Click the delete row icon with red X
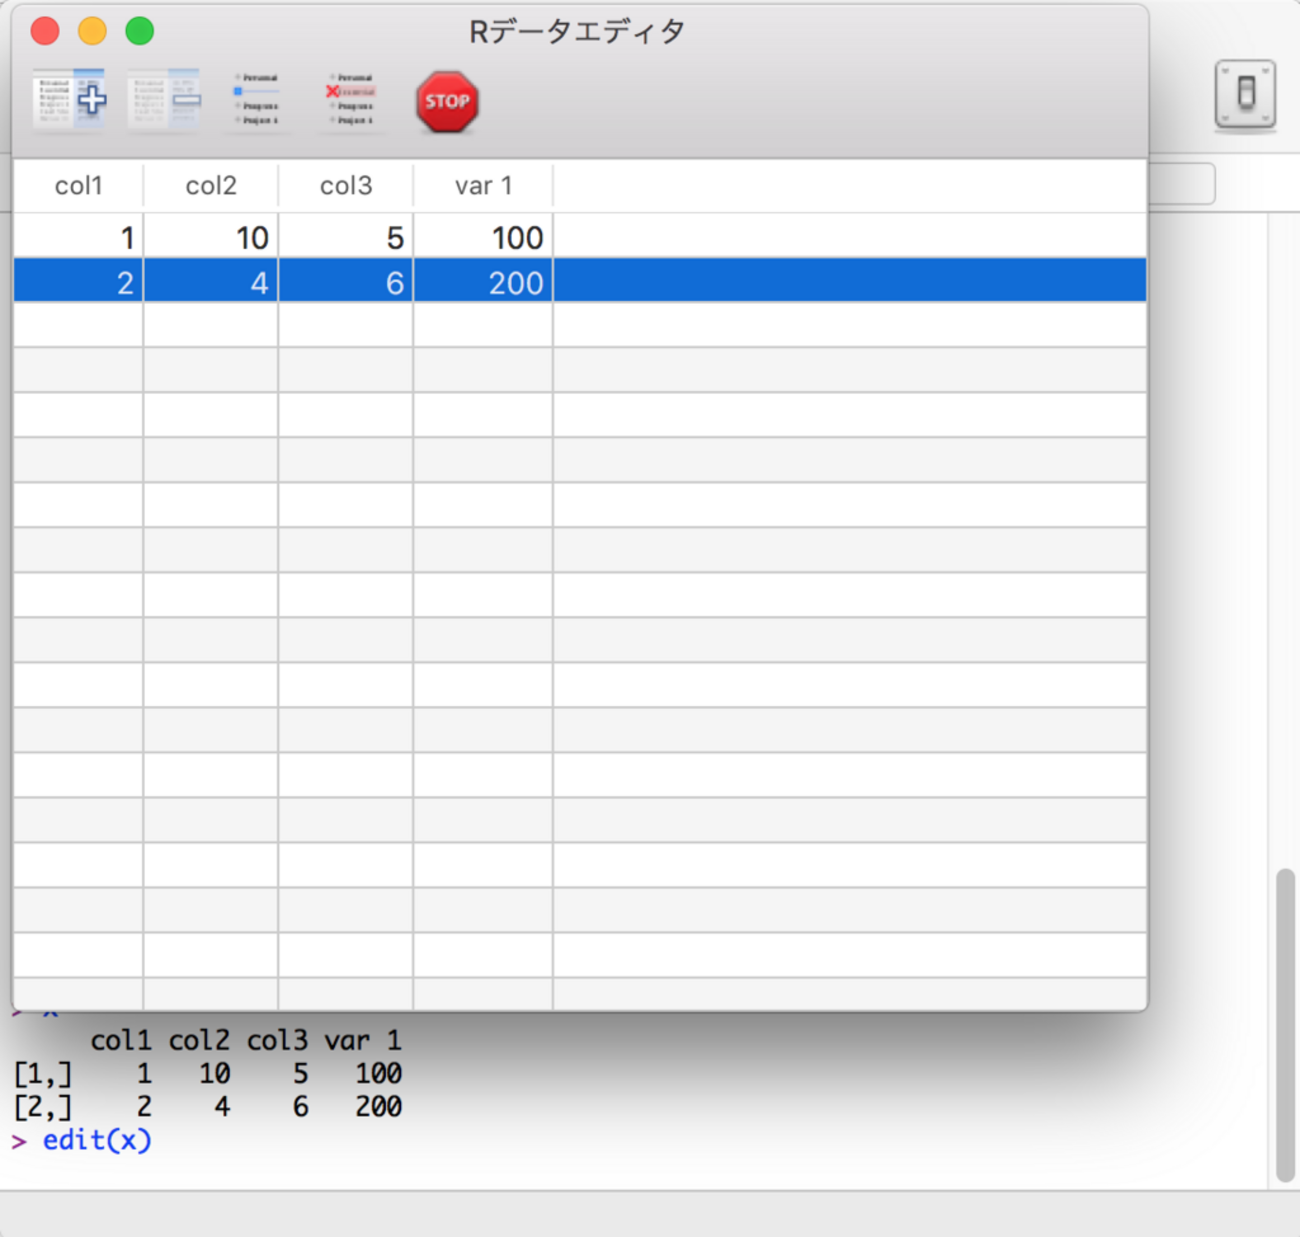 (352, 100)
